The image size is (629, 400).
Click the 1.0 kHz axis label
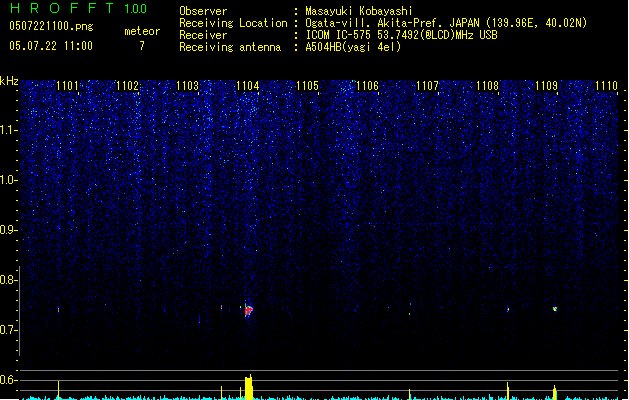[x=8, y=180]
